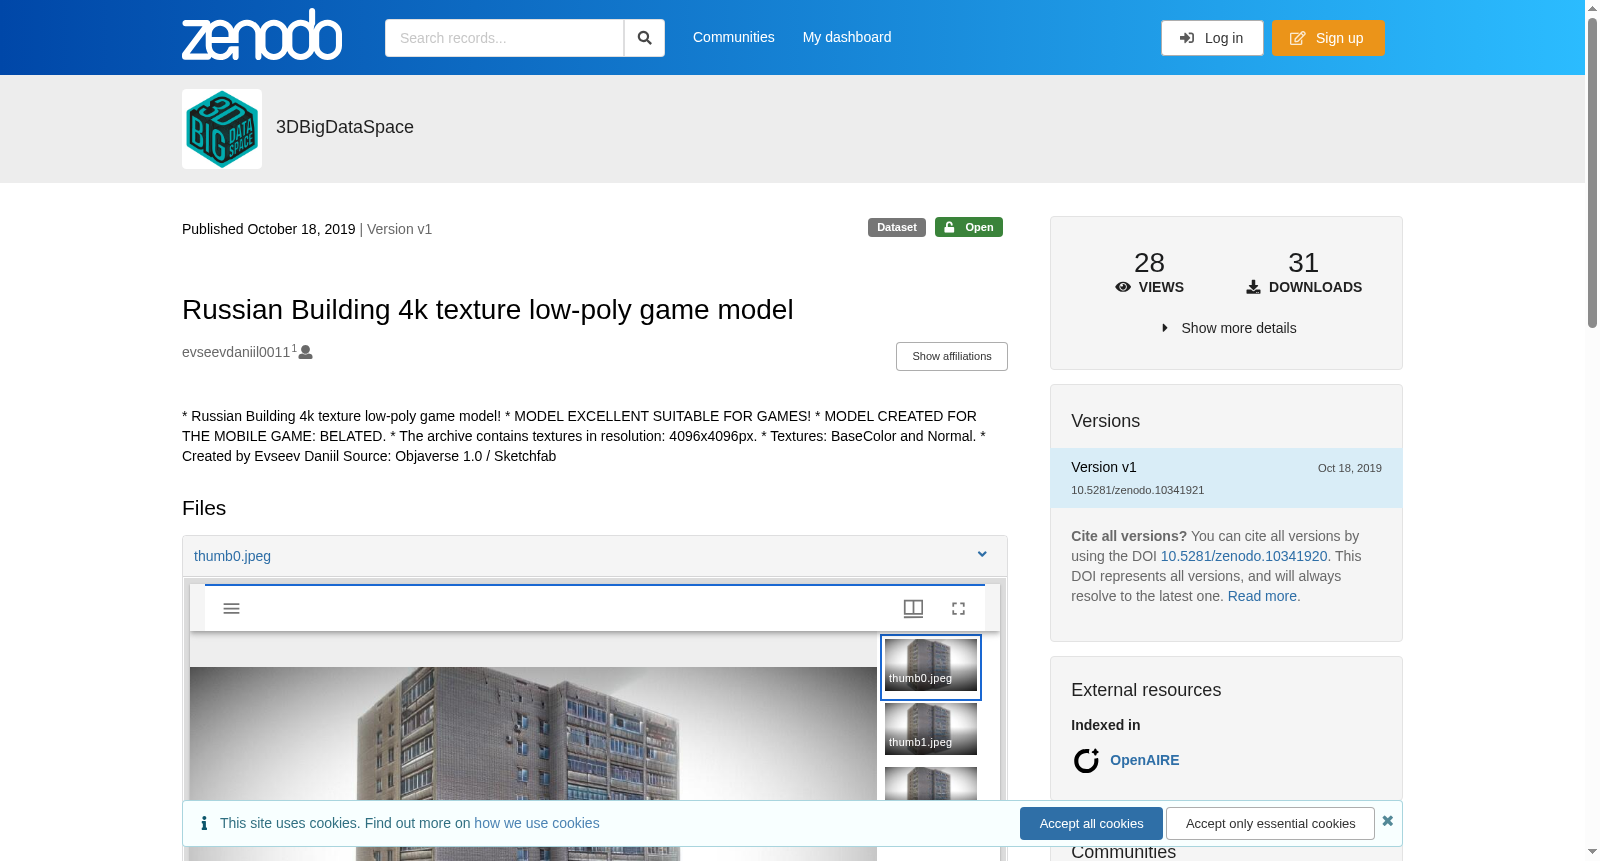Select the thumb1.jpeg thumbnail

pyautogui.click(x=931, y=729)
